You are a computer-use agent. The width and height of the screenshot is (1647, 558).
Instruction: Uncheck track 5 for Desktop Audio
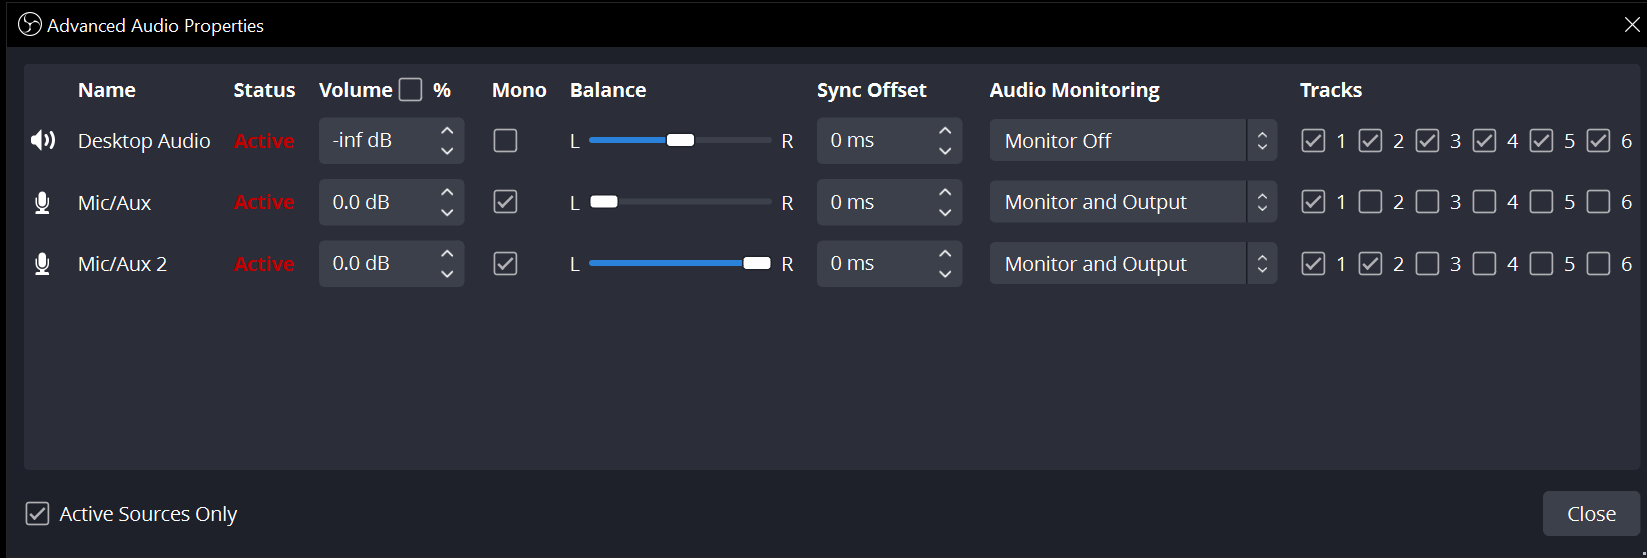pos(1541,141)
